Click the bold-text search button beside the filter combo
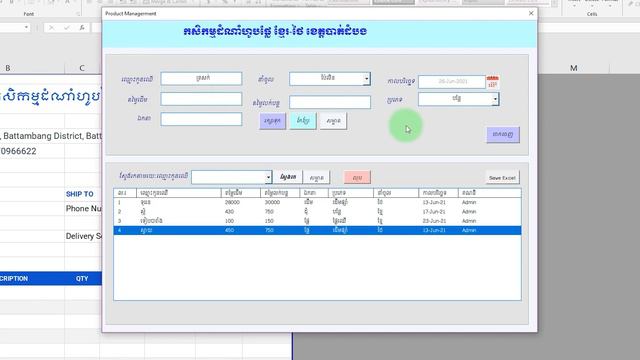Viewport: 640px width, 360px height. [x=288, y=177]
